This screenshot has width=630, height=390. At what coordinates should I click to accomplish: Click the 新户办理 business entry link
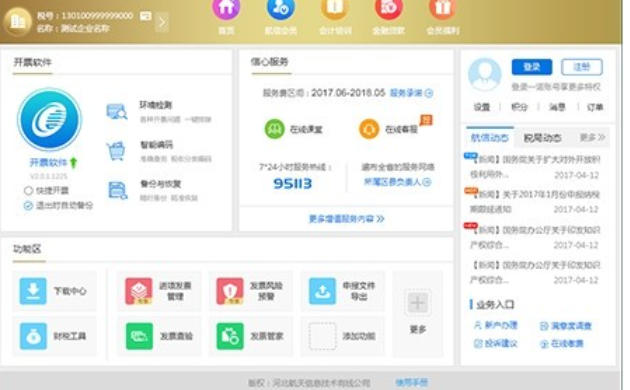(496, 325)
